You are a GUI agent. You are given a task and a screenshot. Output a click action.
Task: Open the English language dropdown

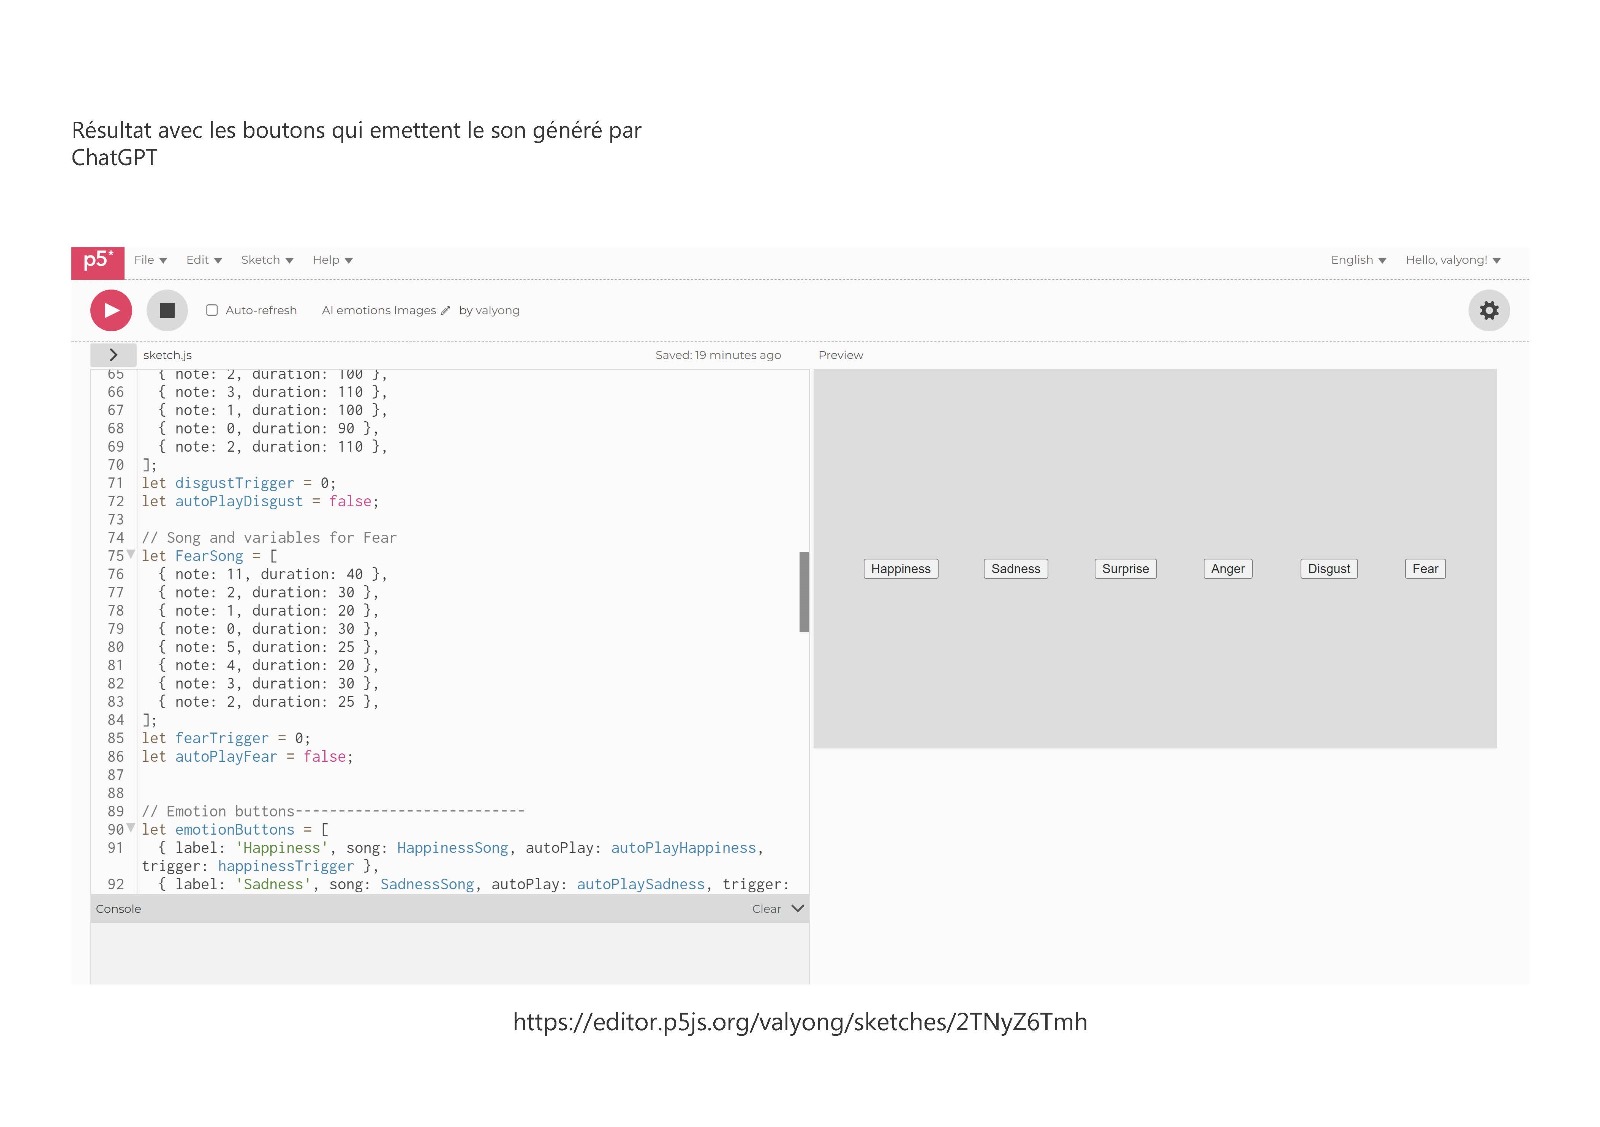[1357, 260]
